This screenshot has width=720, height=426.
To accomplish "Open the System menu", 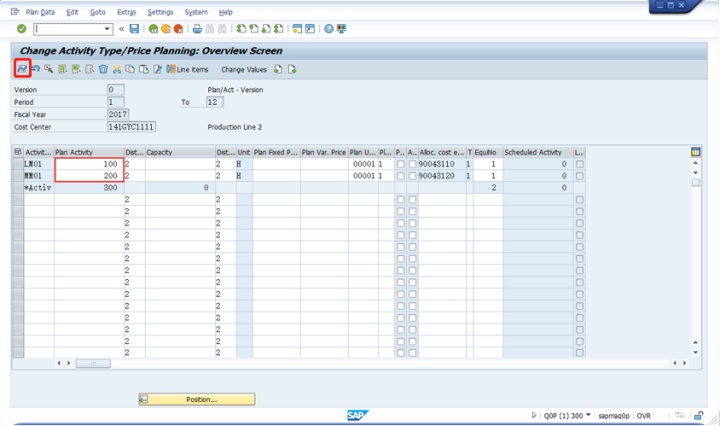I will [196, 12].
